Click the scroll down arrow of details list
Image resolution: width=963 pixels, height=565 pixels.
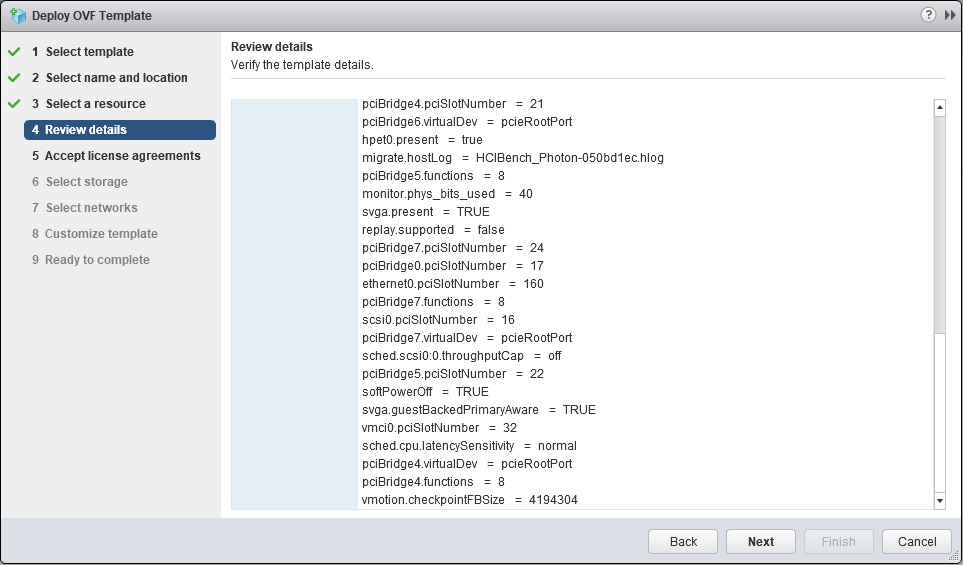pos(940,501)
